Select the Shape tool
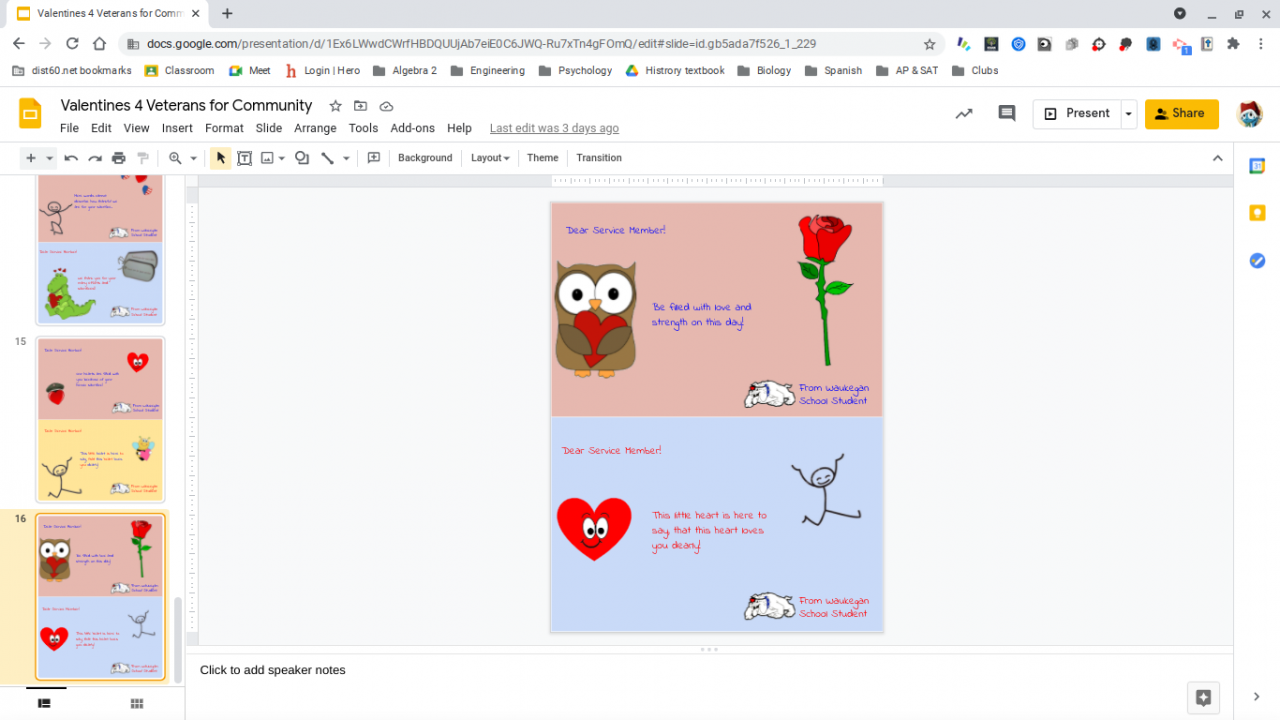Image resolution: width=1280 pixels, height=720 pixels. click(x=302, y=158)
